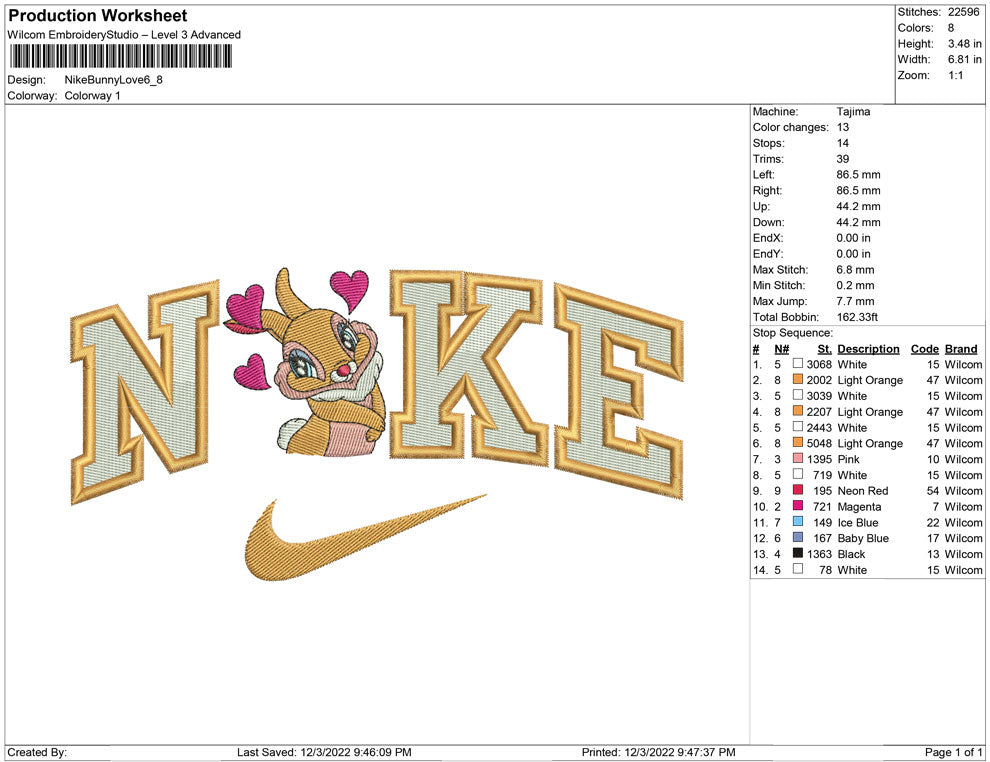Click the embroidered letter N in design
Screen dimensions: 990x762
pos(144,393)
